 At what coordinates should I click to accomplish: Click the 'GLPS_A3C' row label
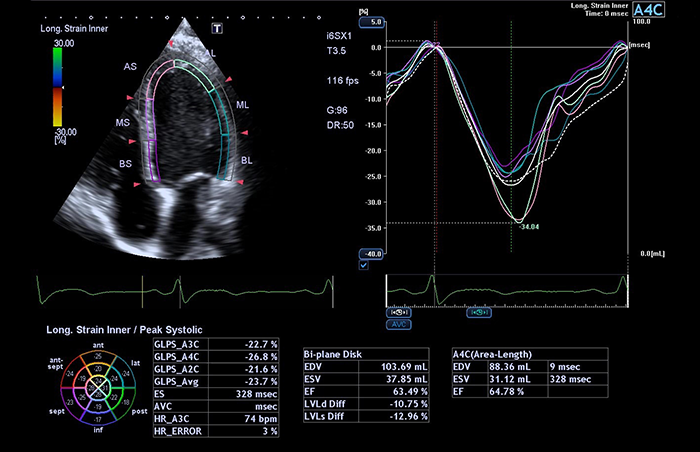[176, 344]
